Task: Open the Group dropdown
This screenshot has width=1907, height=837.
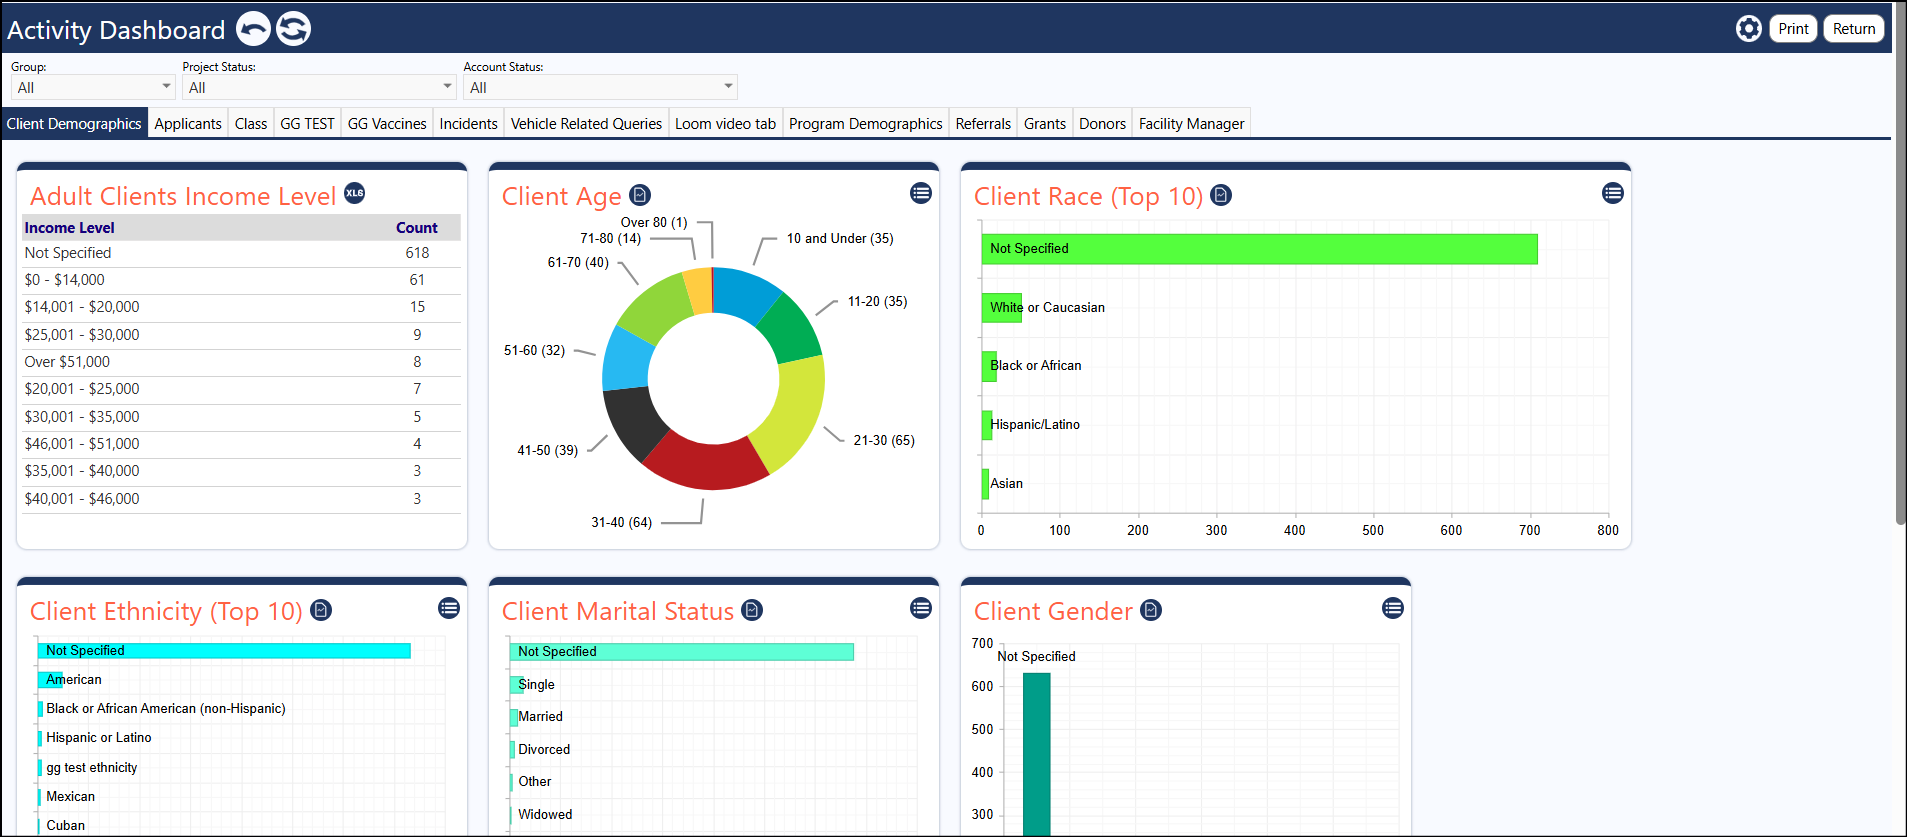Action: coord(93,87)
